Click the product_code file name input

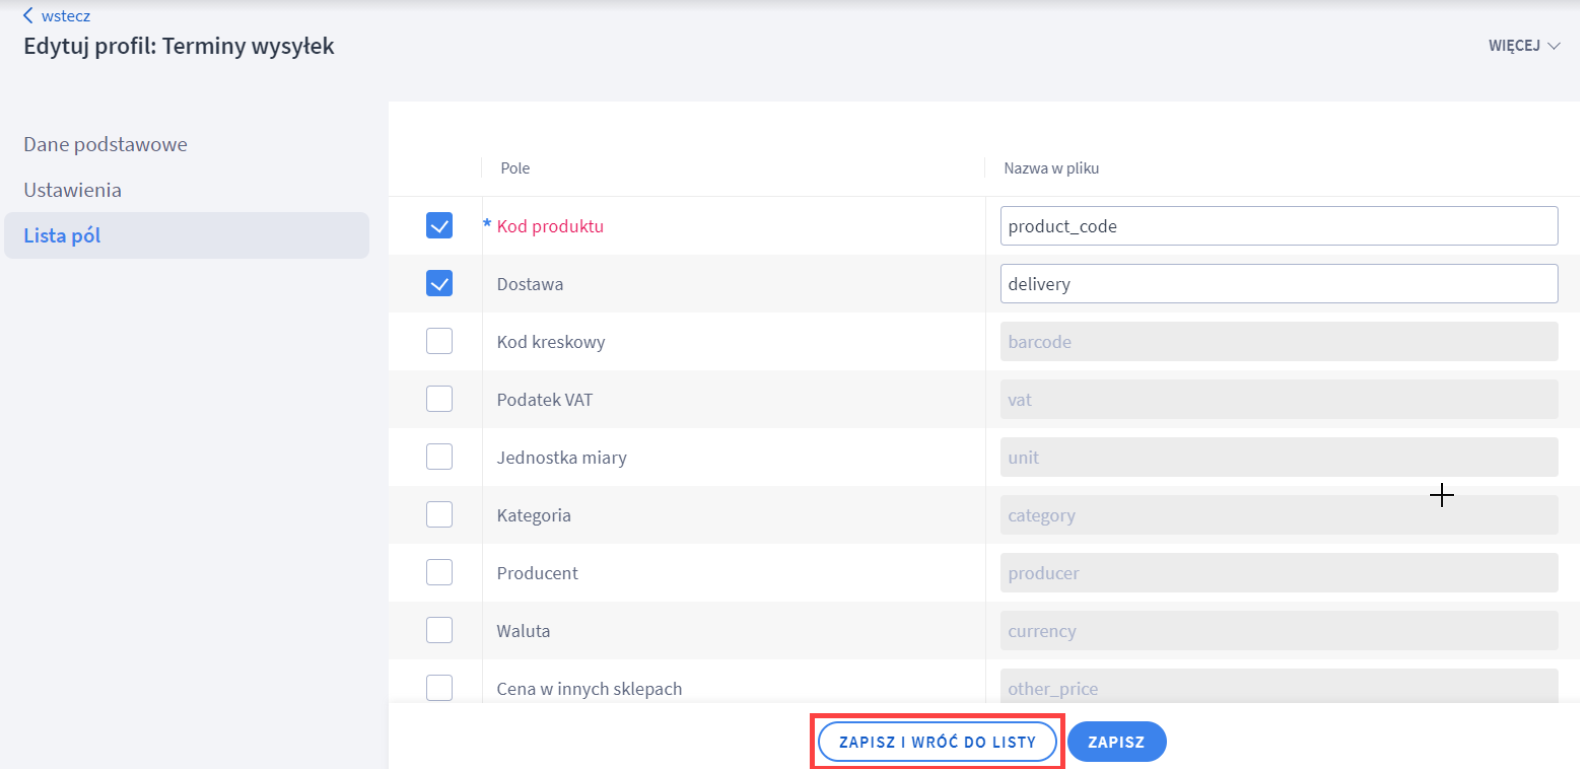coord(1278,226)
